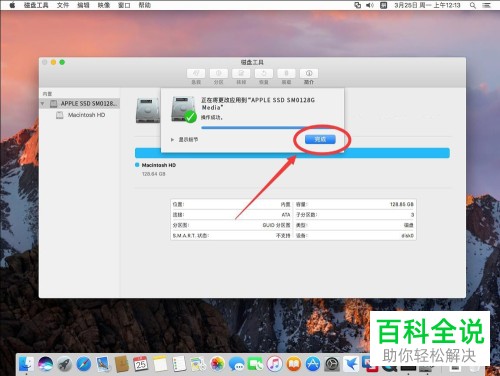Click the blue Done button
The height and width of the screenshot is (376, 500).
point(320,139)
